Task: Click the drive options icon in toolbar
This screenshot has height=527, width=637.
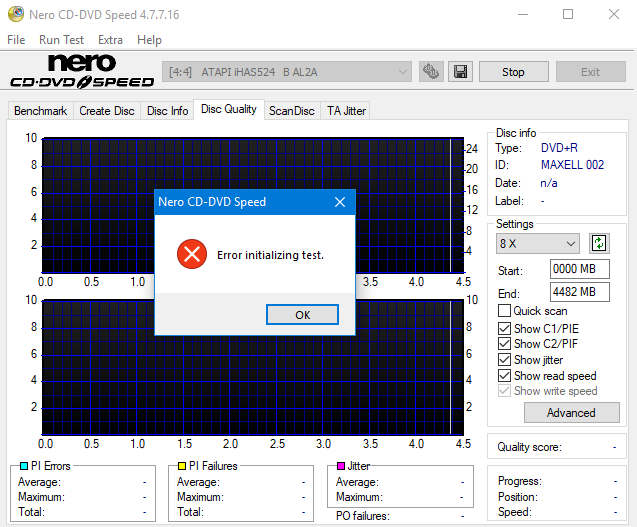Action: (431, 72)
